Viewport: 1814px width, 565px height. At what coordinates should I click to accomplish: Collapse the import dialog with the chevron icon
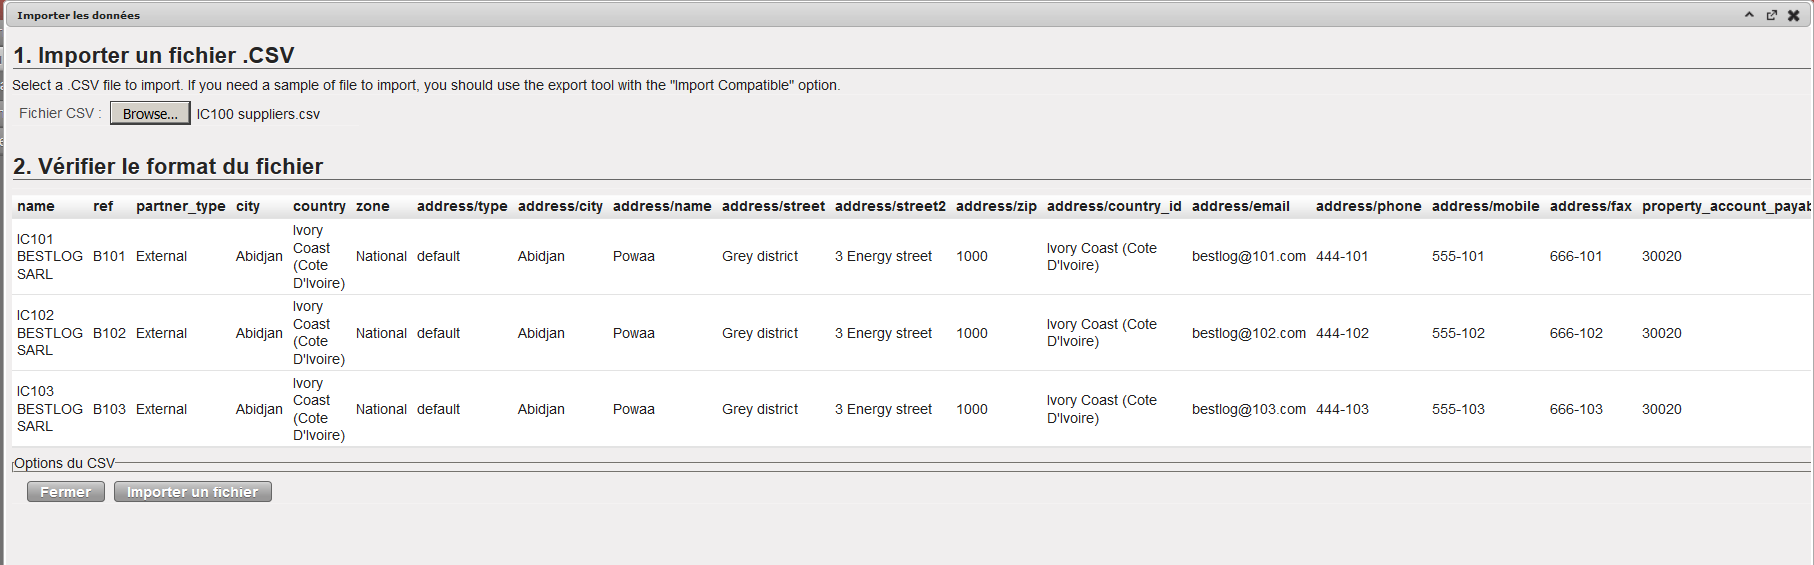pos(1749,15)
